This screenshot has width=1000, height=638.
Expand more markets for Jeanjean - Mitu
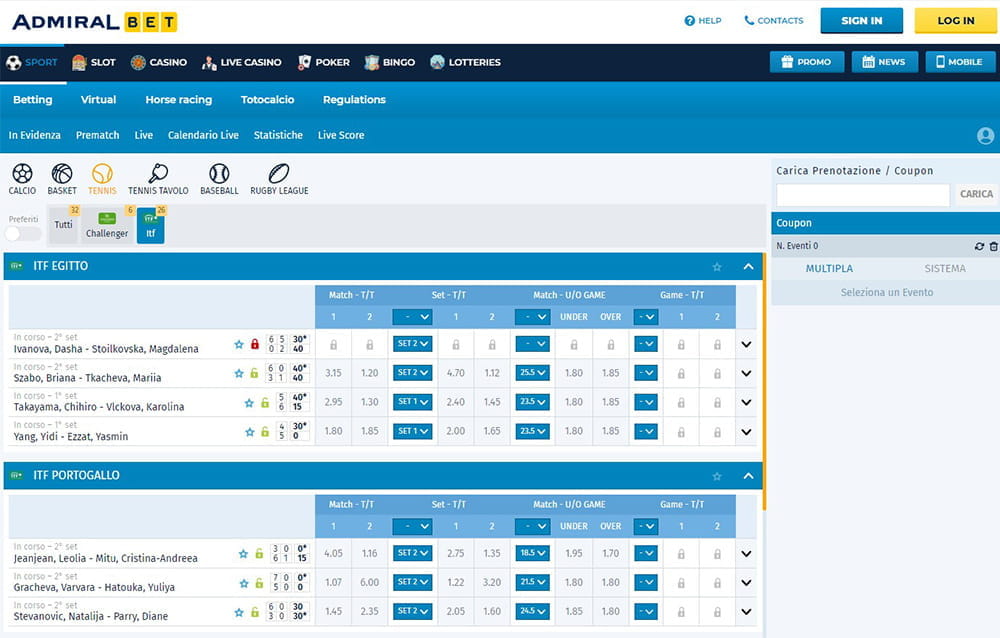coord(746,554)
